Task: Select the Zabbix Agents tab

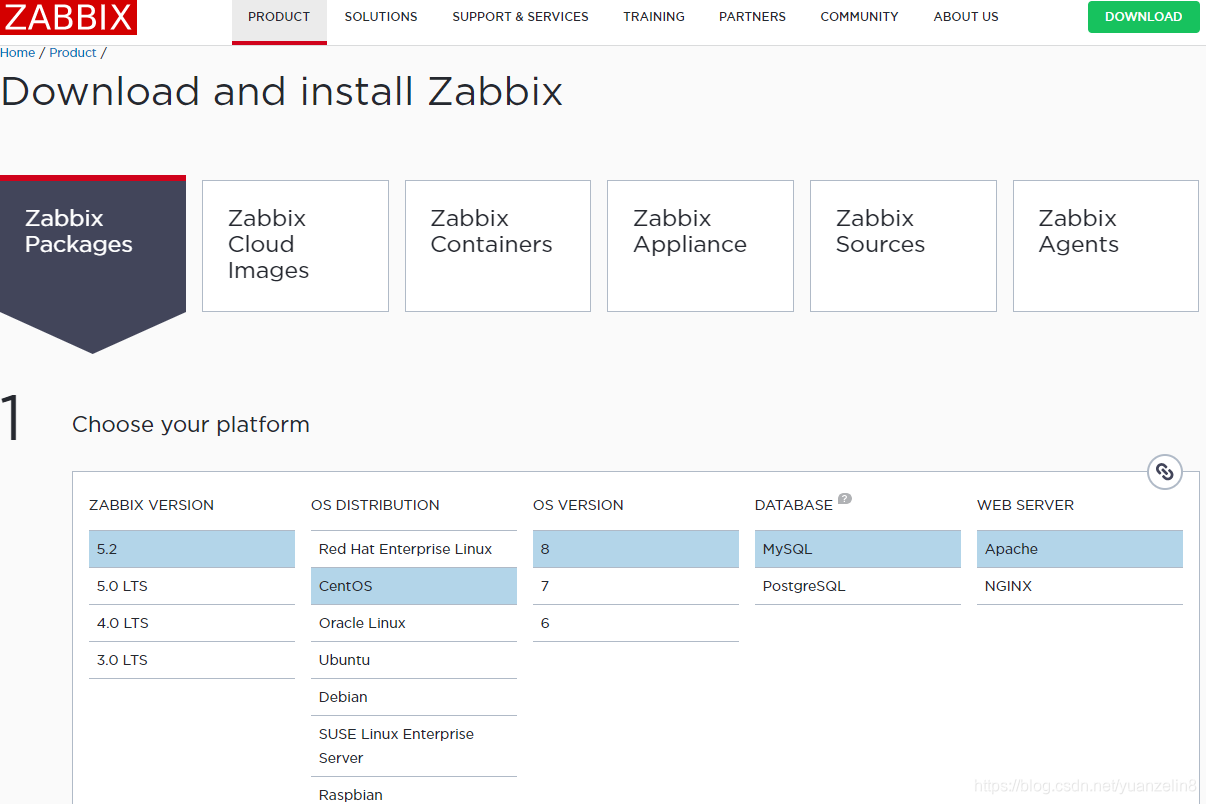Action: pos(1105,246)
